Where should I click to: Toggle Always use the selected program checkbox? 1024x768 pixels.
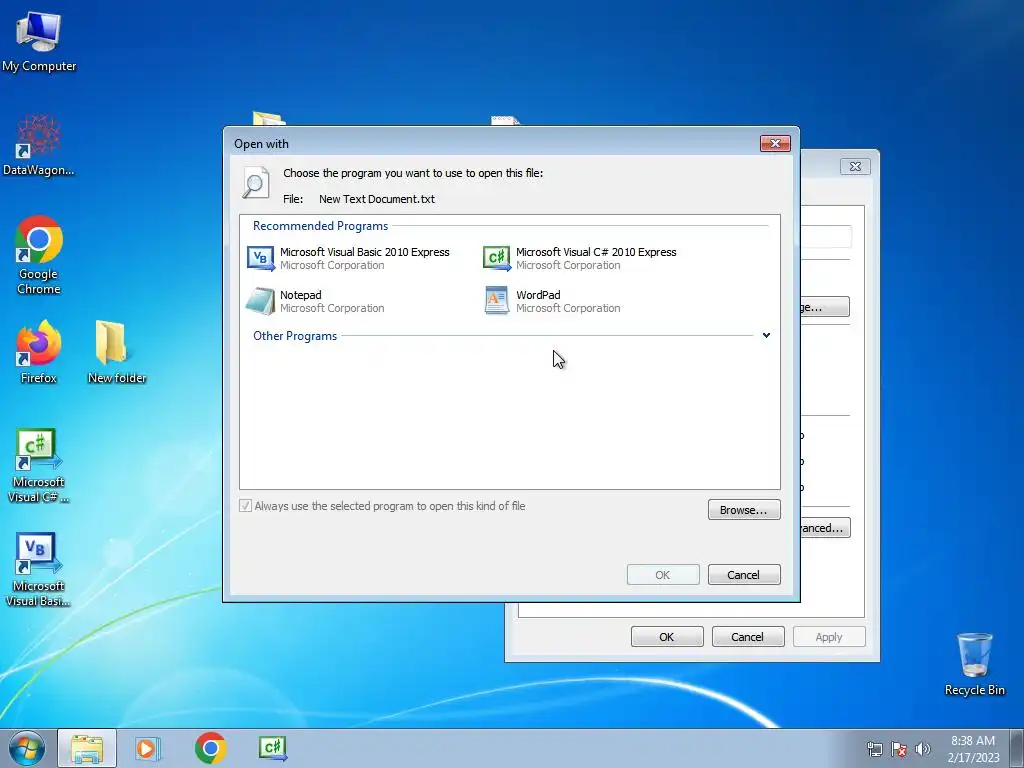coord(246,505)
